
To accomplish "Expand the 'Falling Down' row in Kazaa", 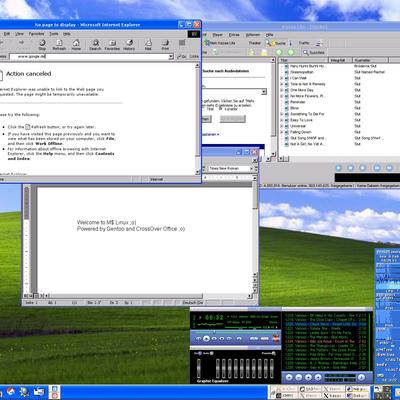I will (282, 132).
